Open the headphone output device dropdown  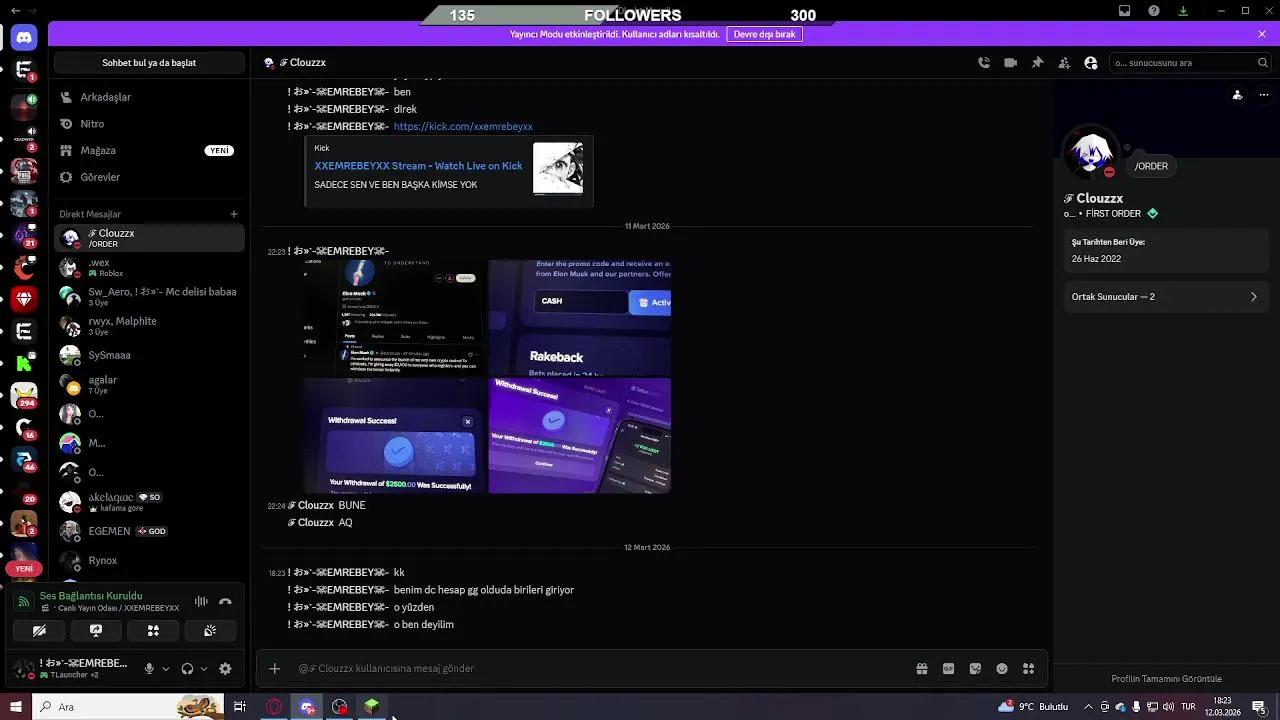[206, 668]
